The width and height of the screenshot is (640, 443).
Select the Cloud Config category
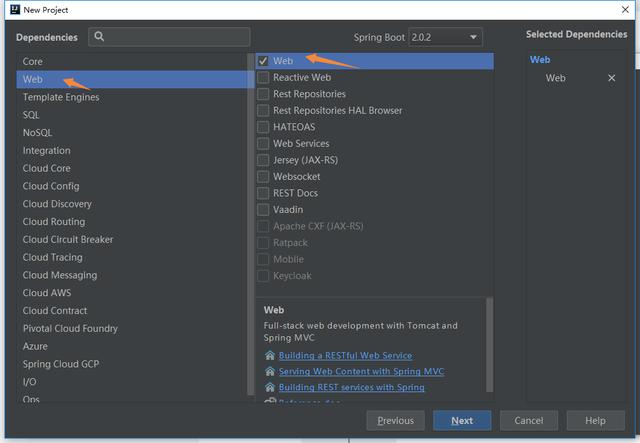[x=133, y=186]
